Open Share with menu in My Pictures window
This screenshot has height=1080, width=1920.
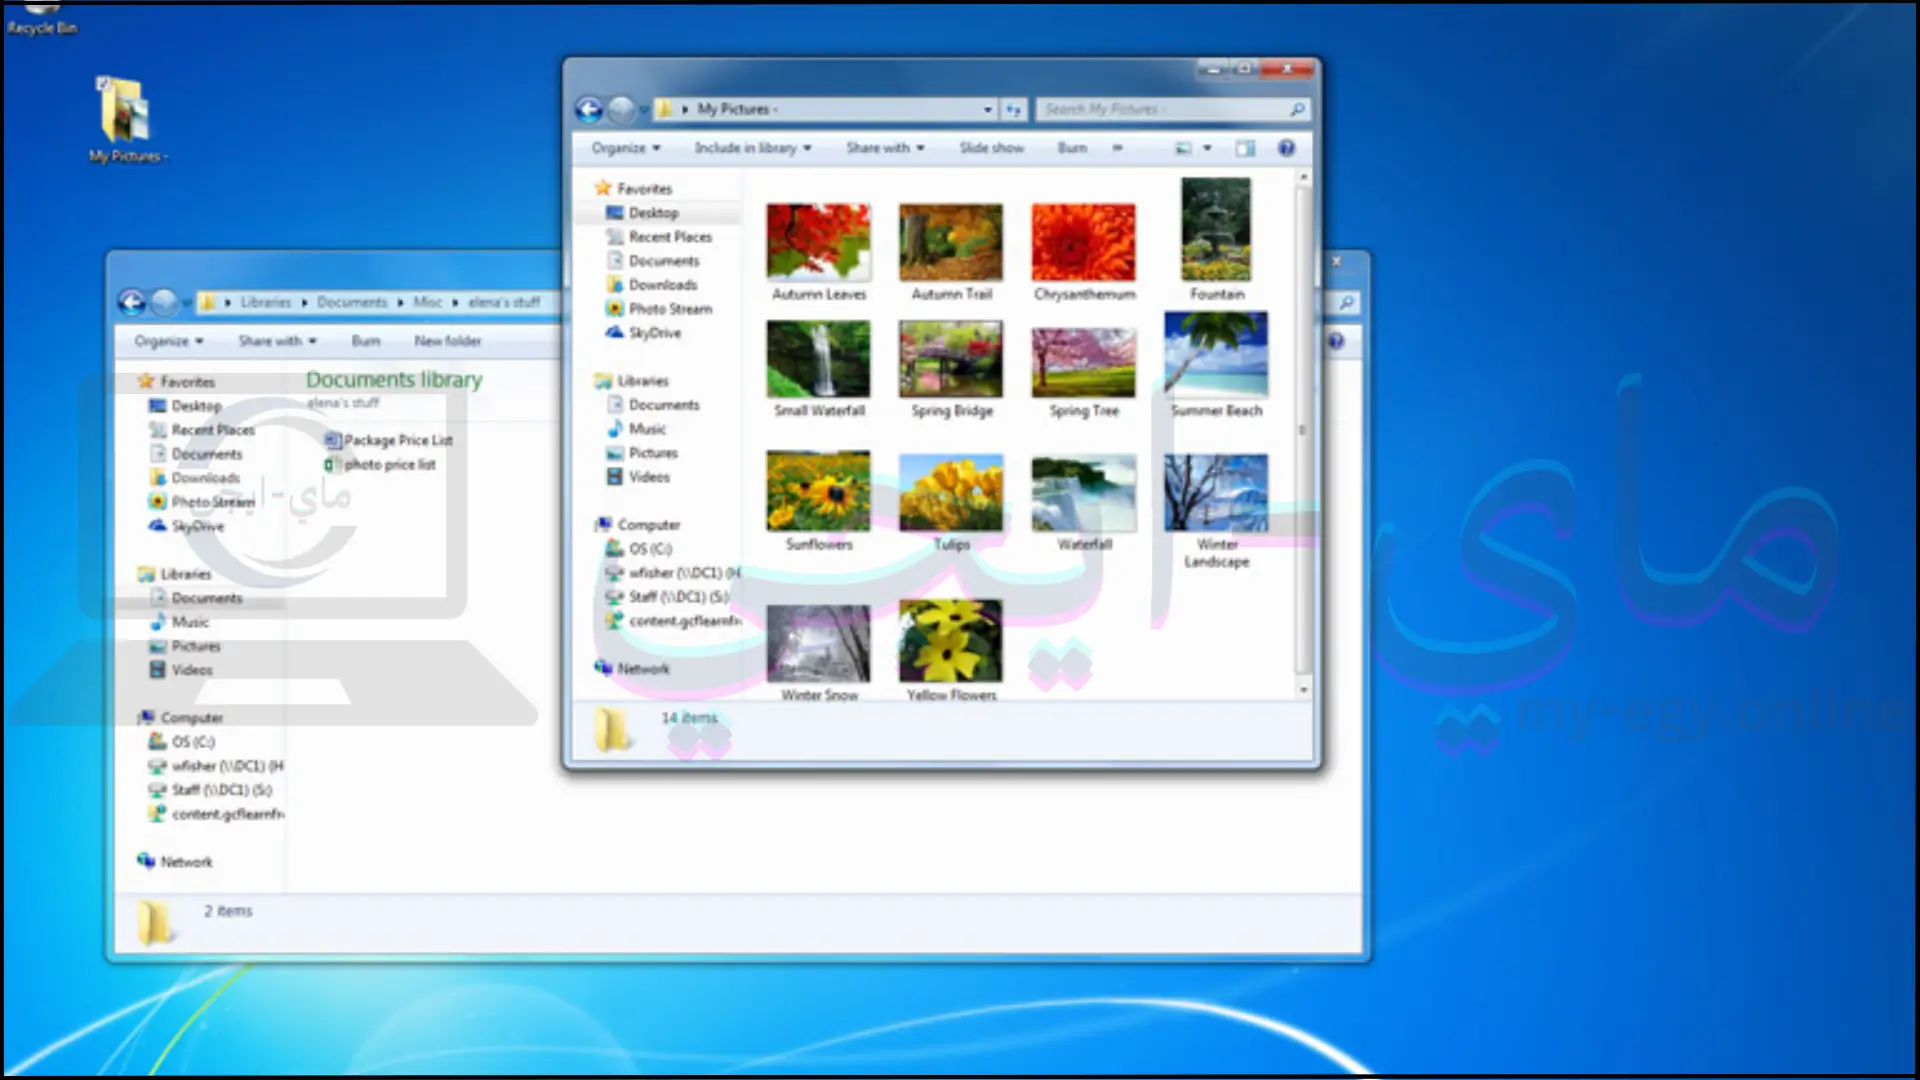tap(885, 148)
